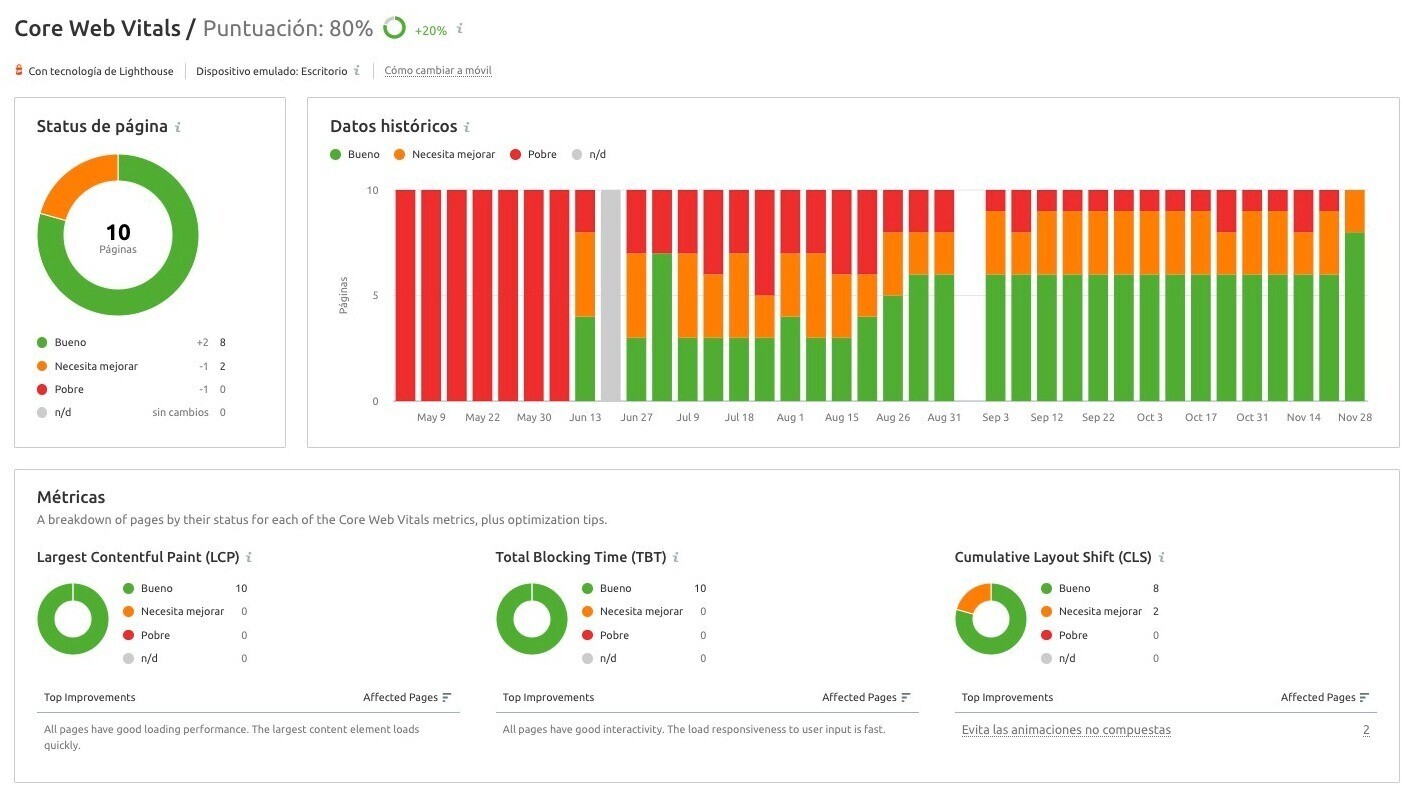1412x796 pixels.
Task: Sort CLS table by Affected Pages icon
Action: (x=1365, y=697)
